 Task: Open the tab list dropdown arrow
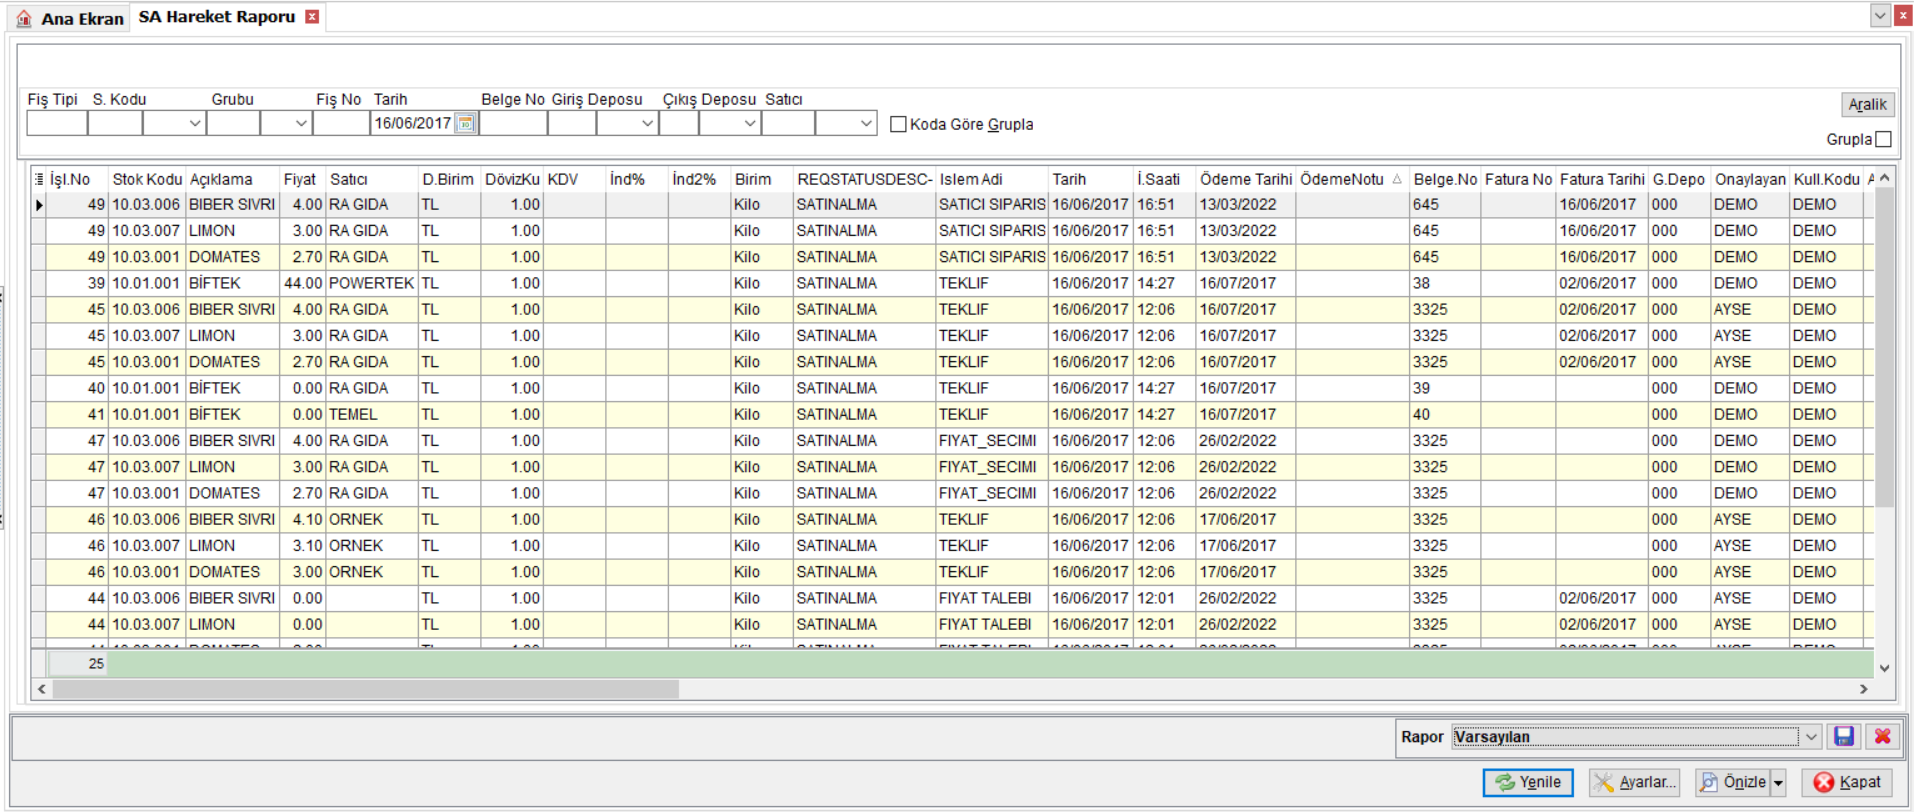1880,15
